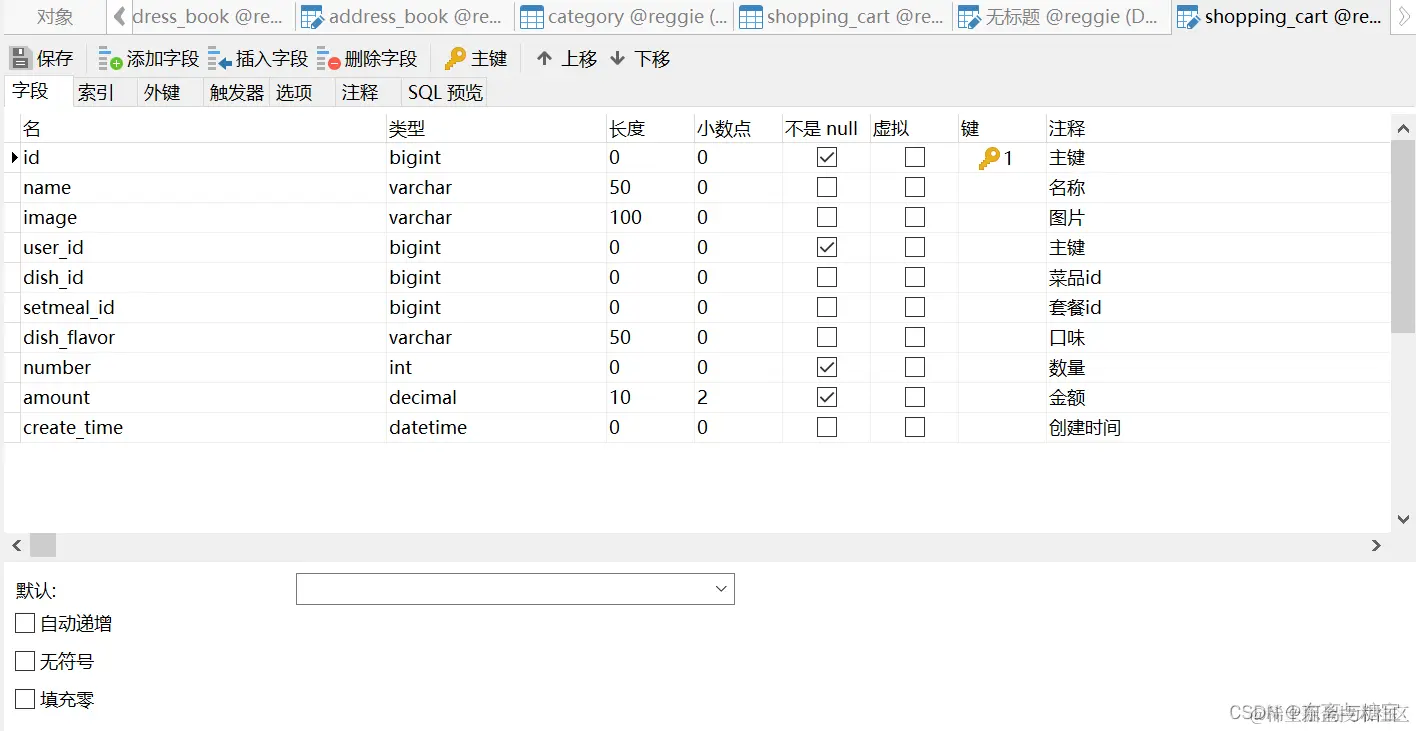Select the dish_flavor field name cell
This screenshot has width=1416, height=731.
coord(203,337)
